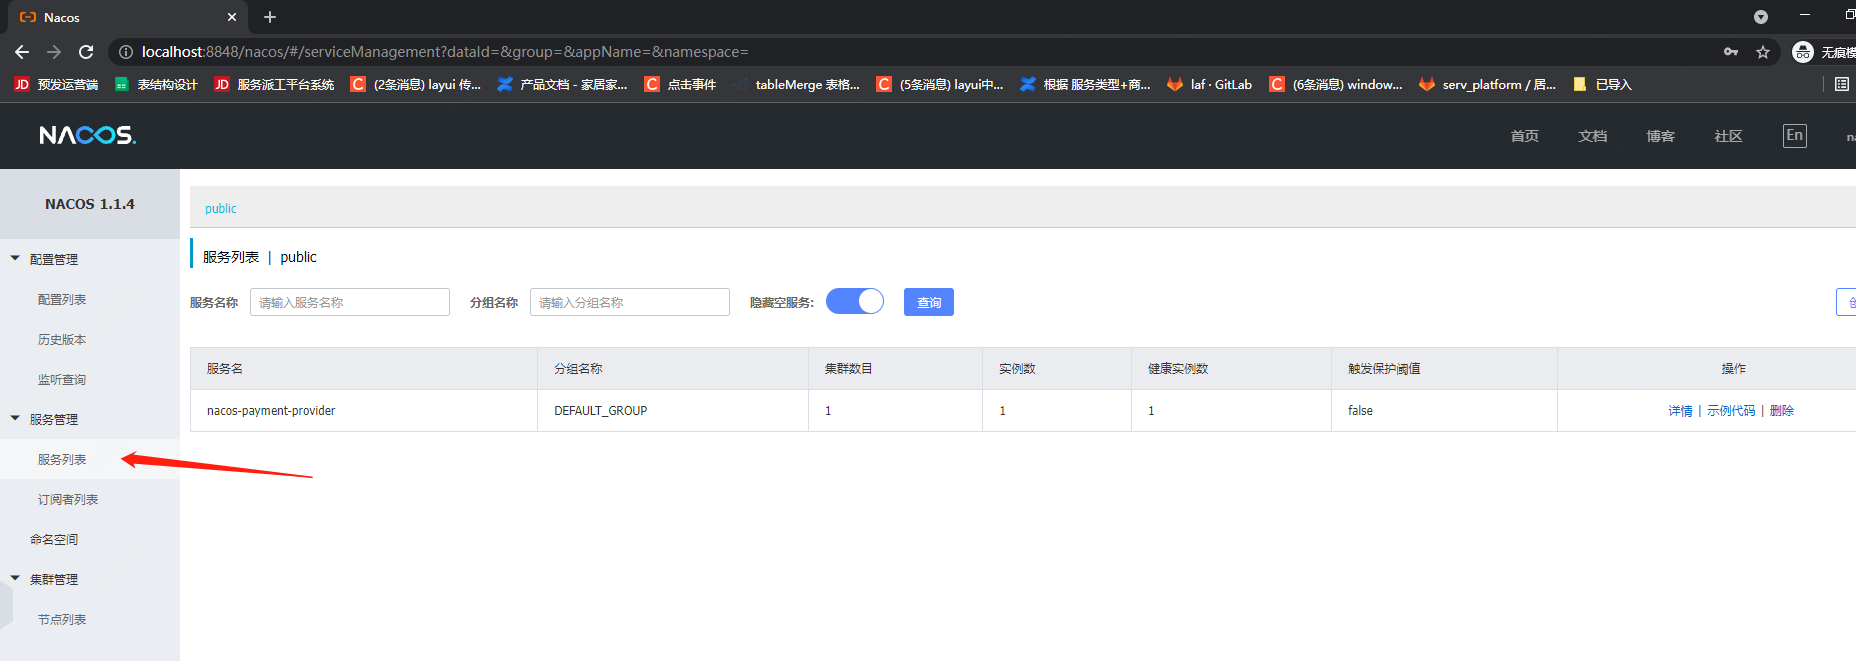Open a new browser tab

pyautogui.click(x=270, y=17)
